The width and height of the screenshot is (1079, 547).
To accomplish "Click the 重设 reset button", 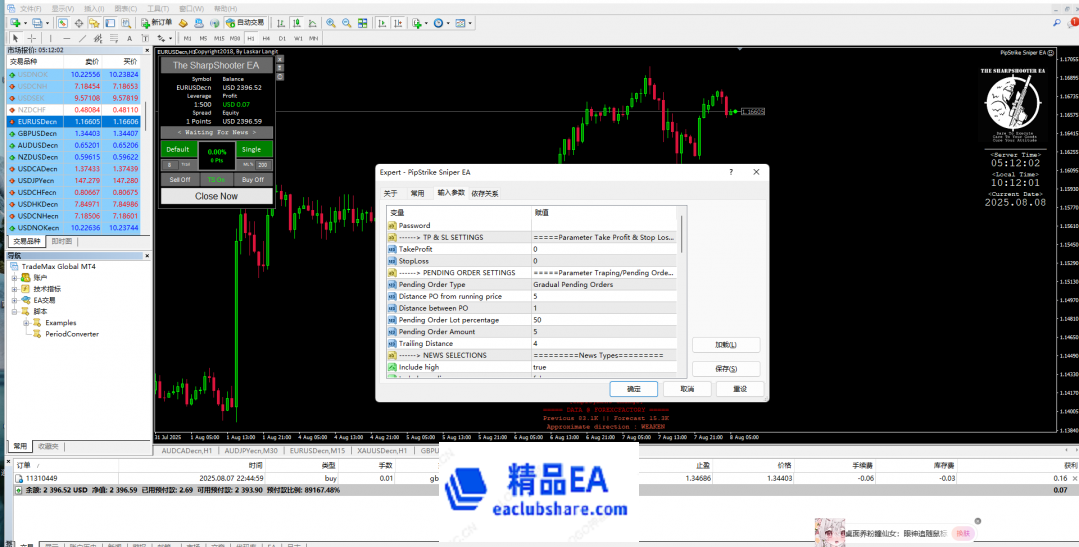I will tap(740, 389).
